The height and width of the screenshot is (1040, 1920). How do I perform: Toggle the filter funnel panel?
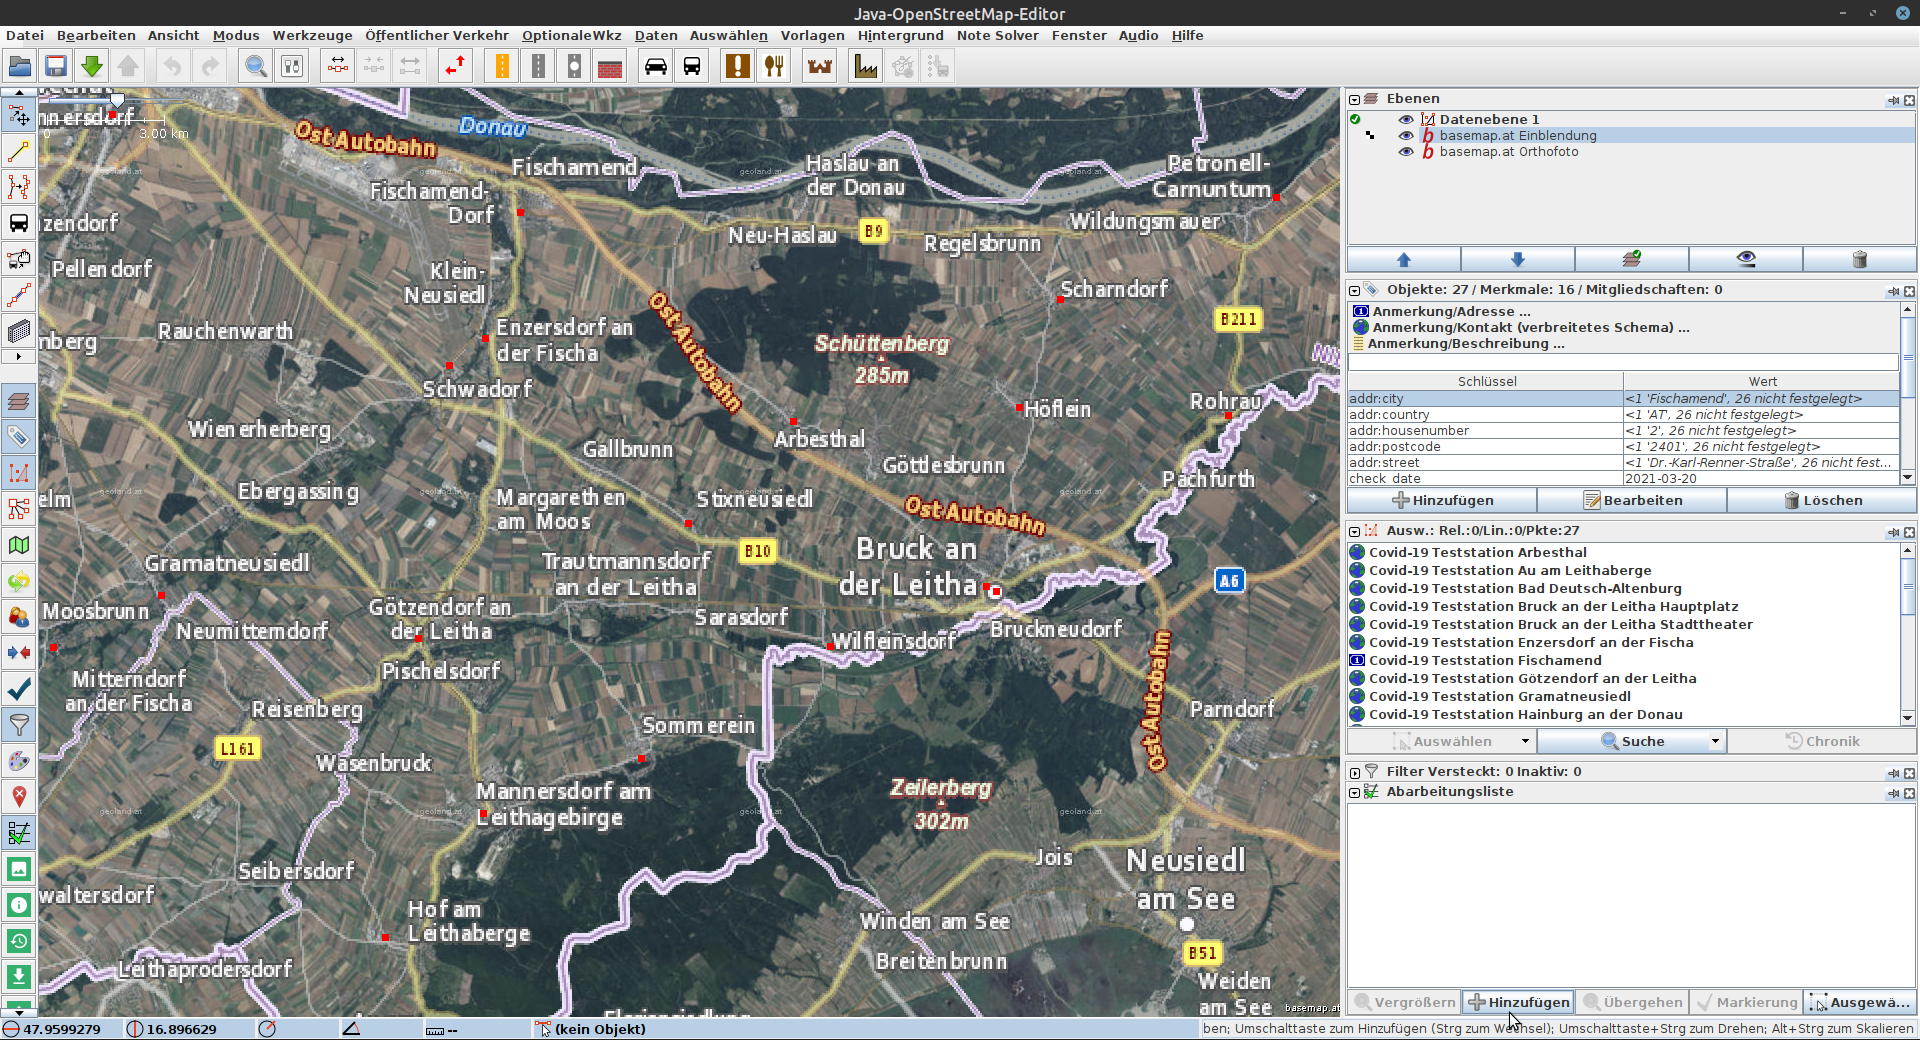coord(19,725)
